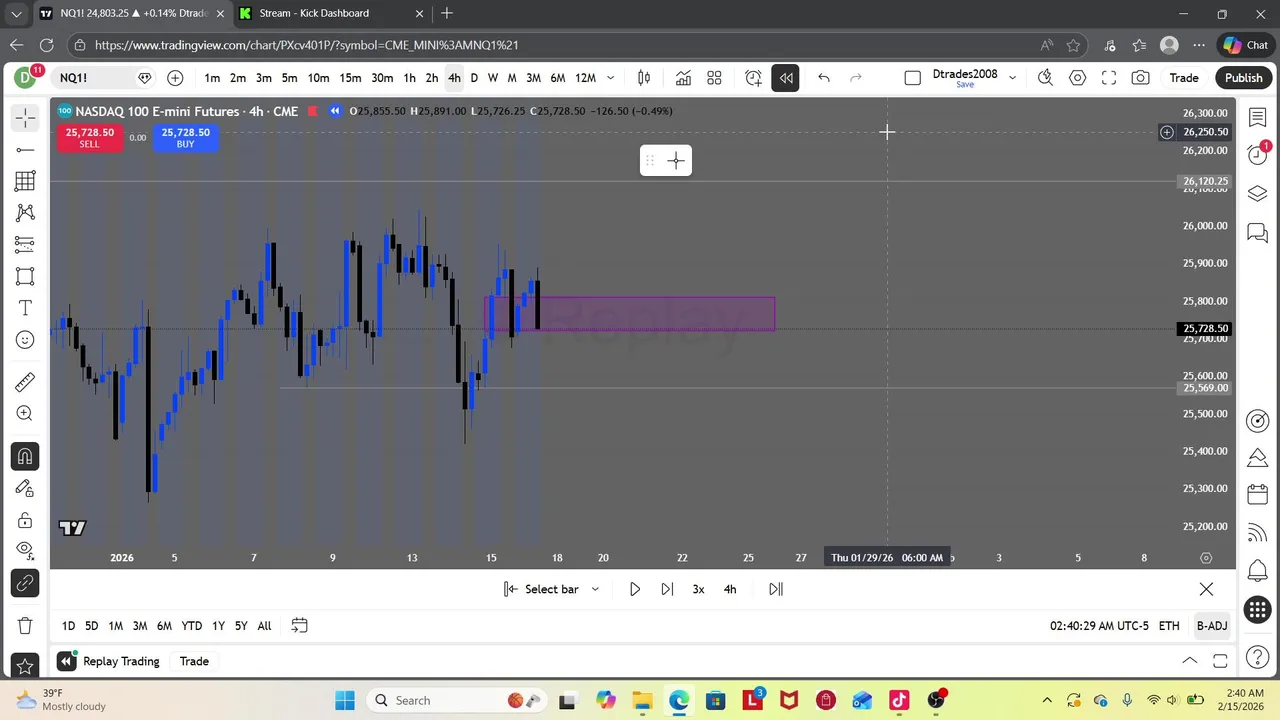Toggle the bar replay mode button
This screenshot has width=1280, height=720.
click(785, 78)
